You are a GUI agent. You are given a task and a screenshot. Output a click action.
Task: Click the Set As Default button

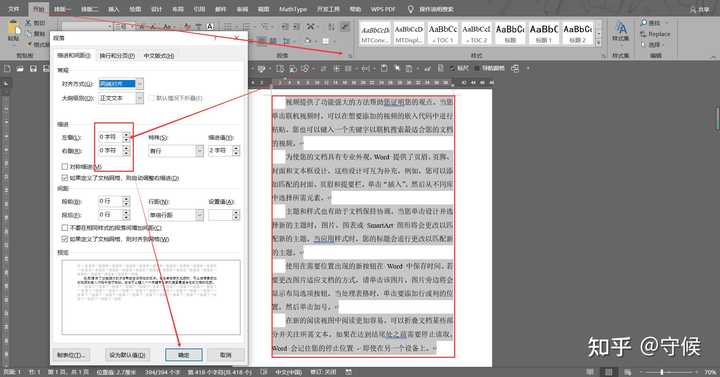pos(127,354)
